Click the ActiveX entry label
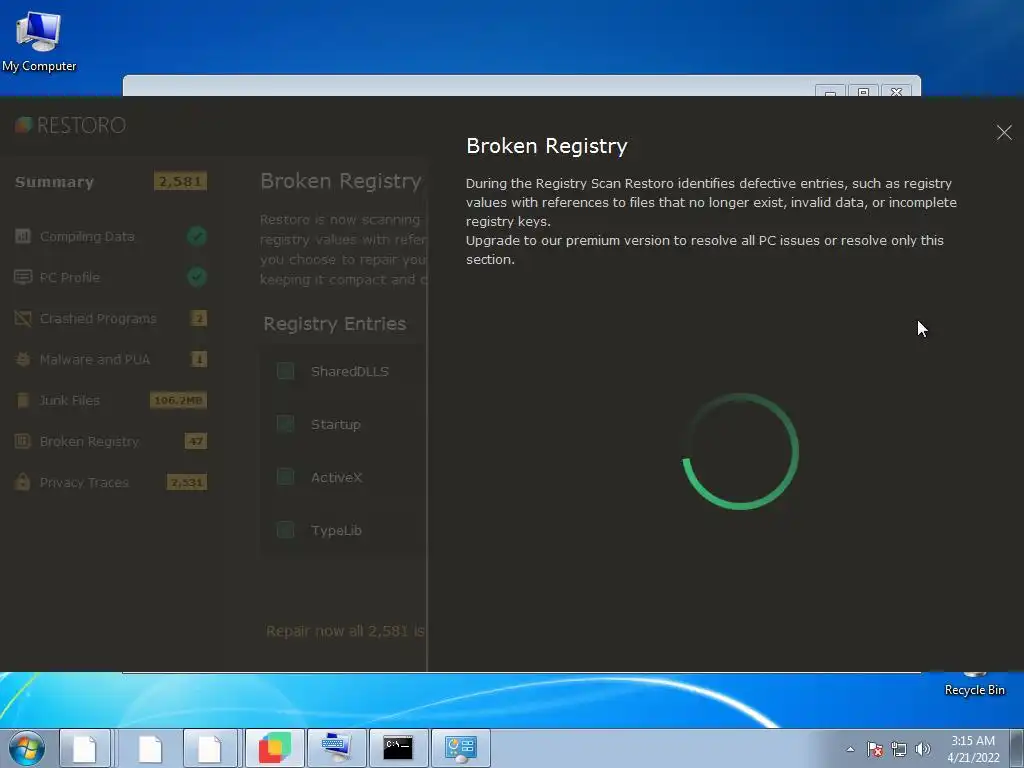Screen dimensions: 1024x768 (x=336, y=477)
